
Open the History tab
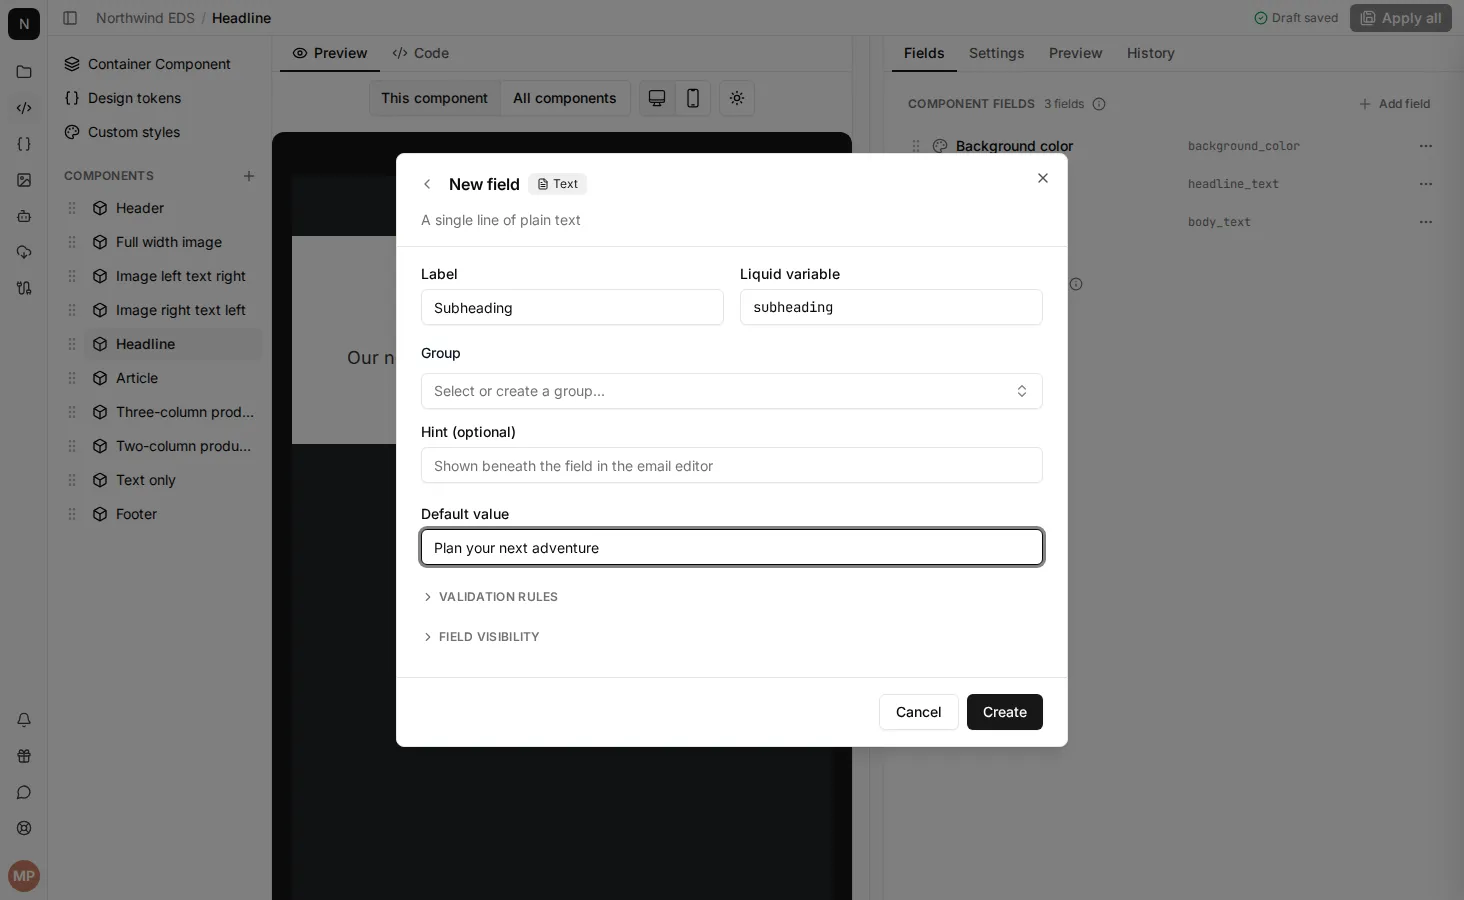1150,53
